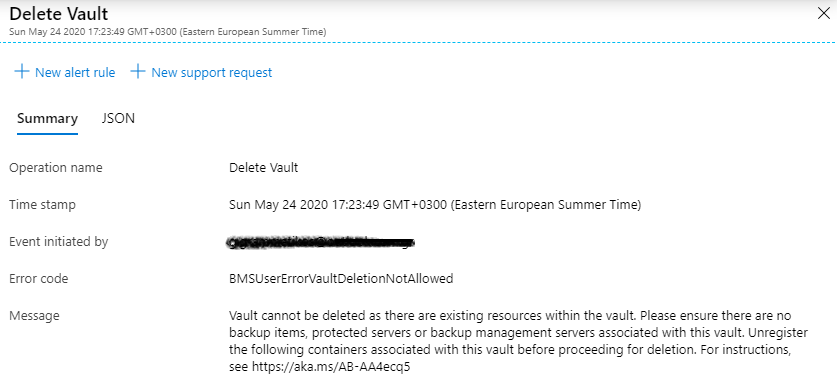Click the Operation name label
The width and height of the screenshot is (837, 383).
[x=56, y=168]
